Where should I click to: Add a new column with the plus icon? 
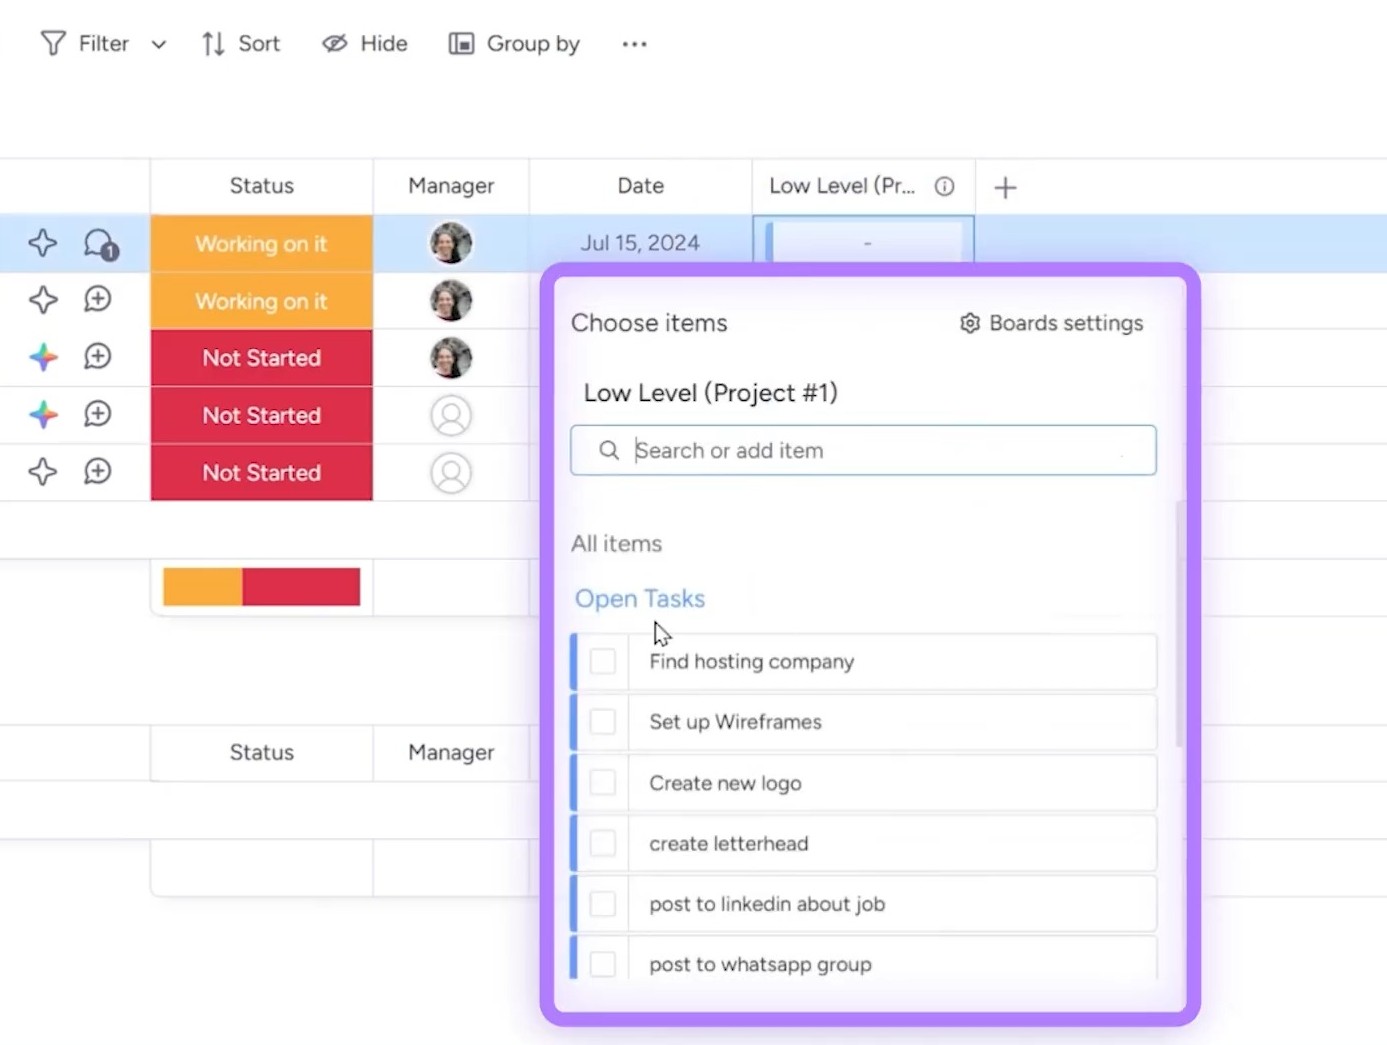[1005, 186]
